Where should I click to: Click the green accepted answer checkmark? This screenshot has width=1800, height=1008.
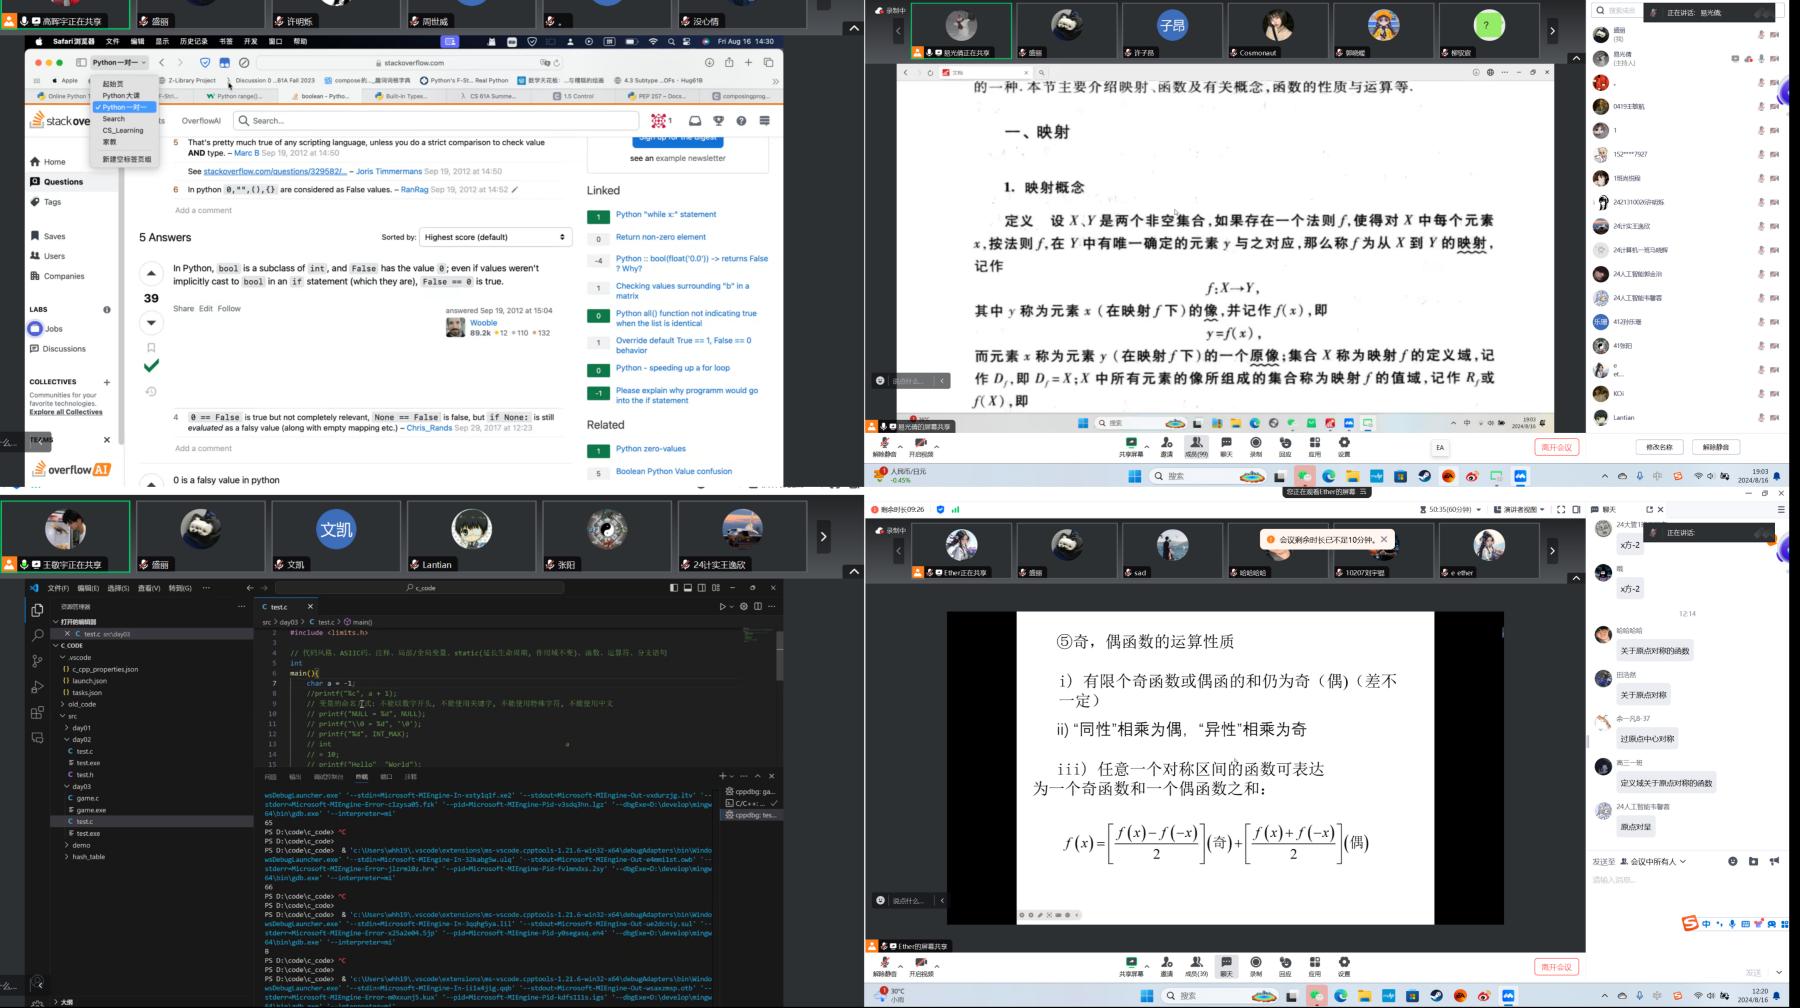tap(151, 366)
